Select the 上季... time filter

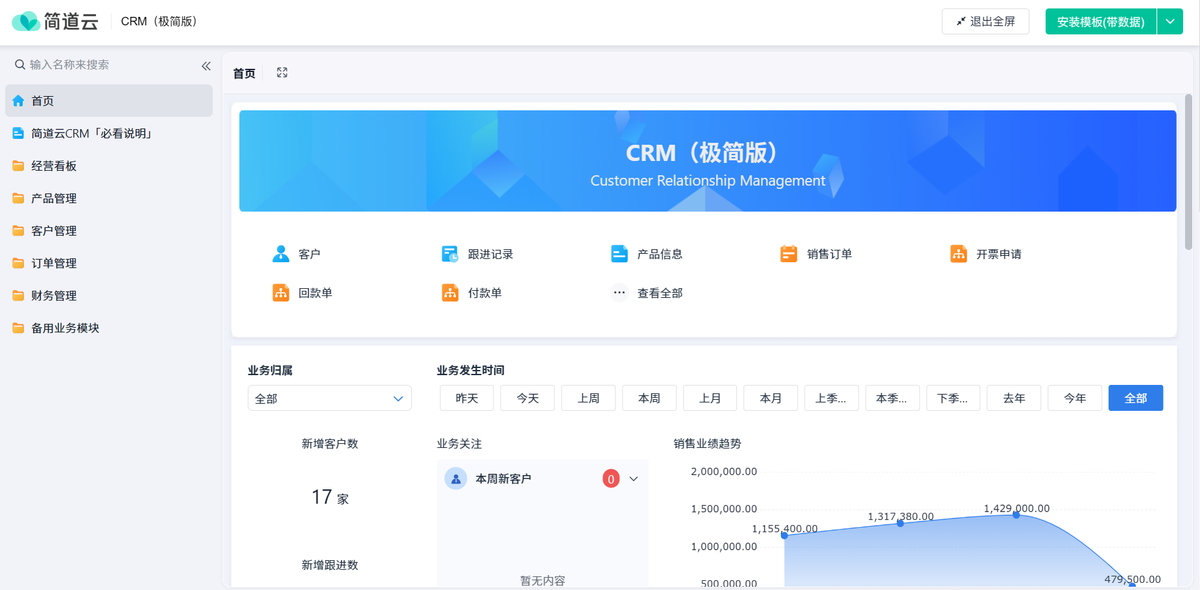click(832, 398)
